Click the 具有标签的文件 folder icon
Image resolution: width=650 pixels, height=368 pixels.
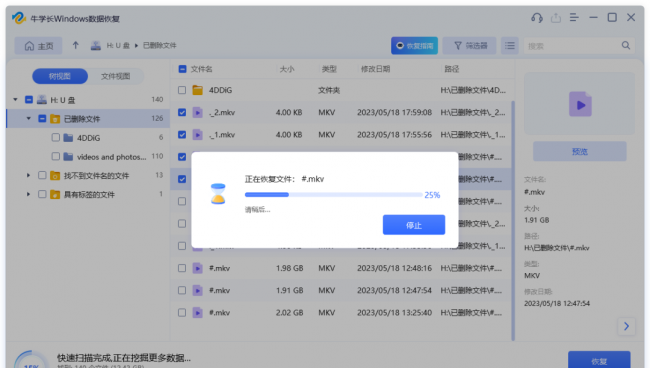pyautogui.click(x=55, y=194)
